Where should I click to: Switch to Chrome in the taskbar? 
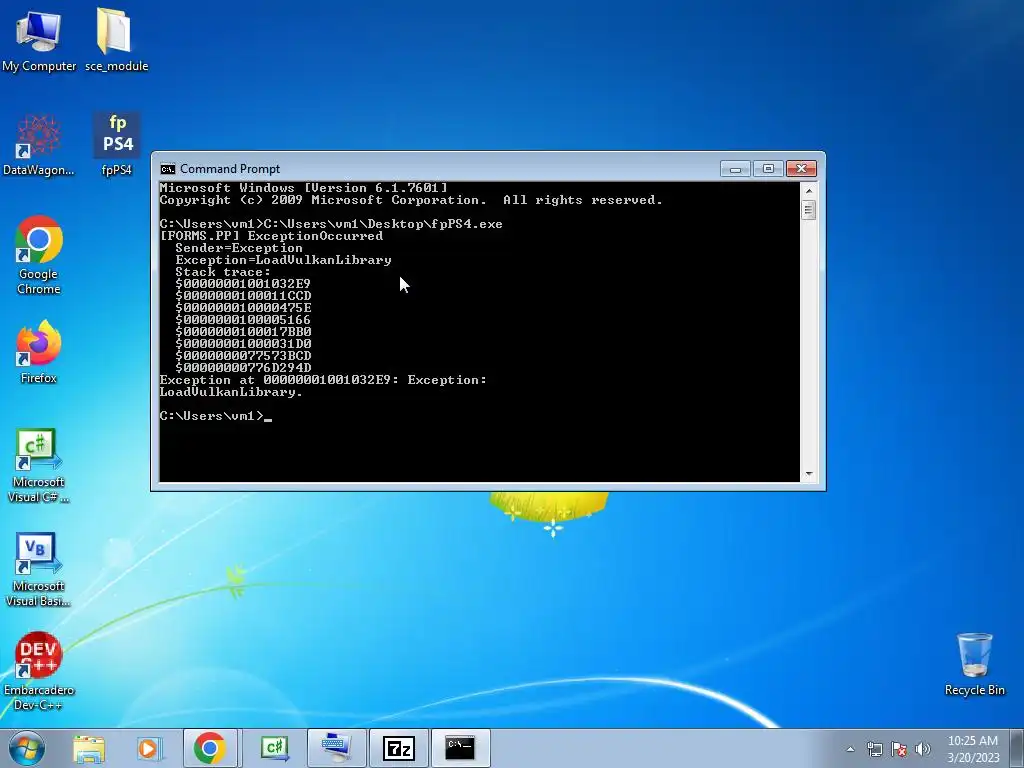(x=210, y=748)
